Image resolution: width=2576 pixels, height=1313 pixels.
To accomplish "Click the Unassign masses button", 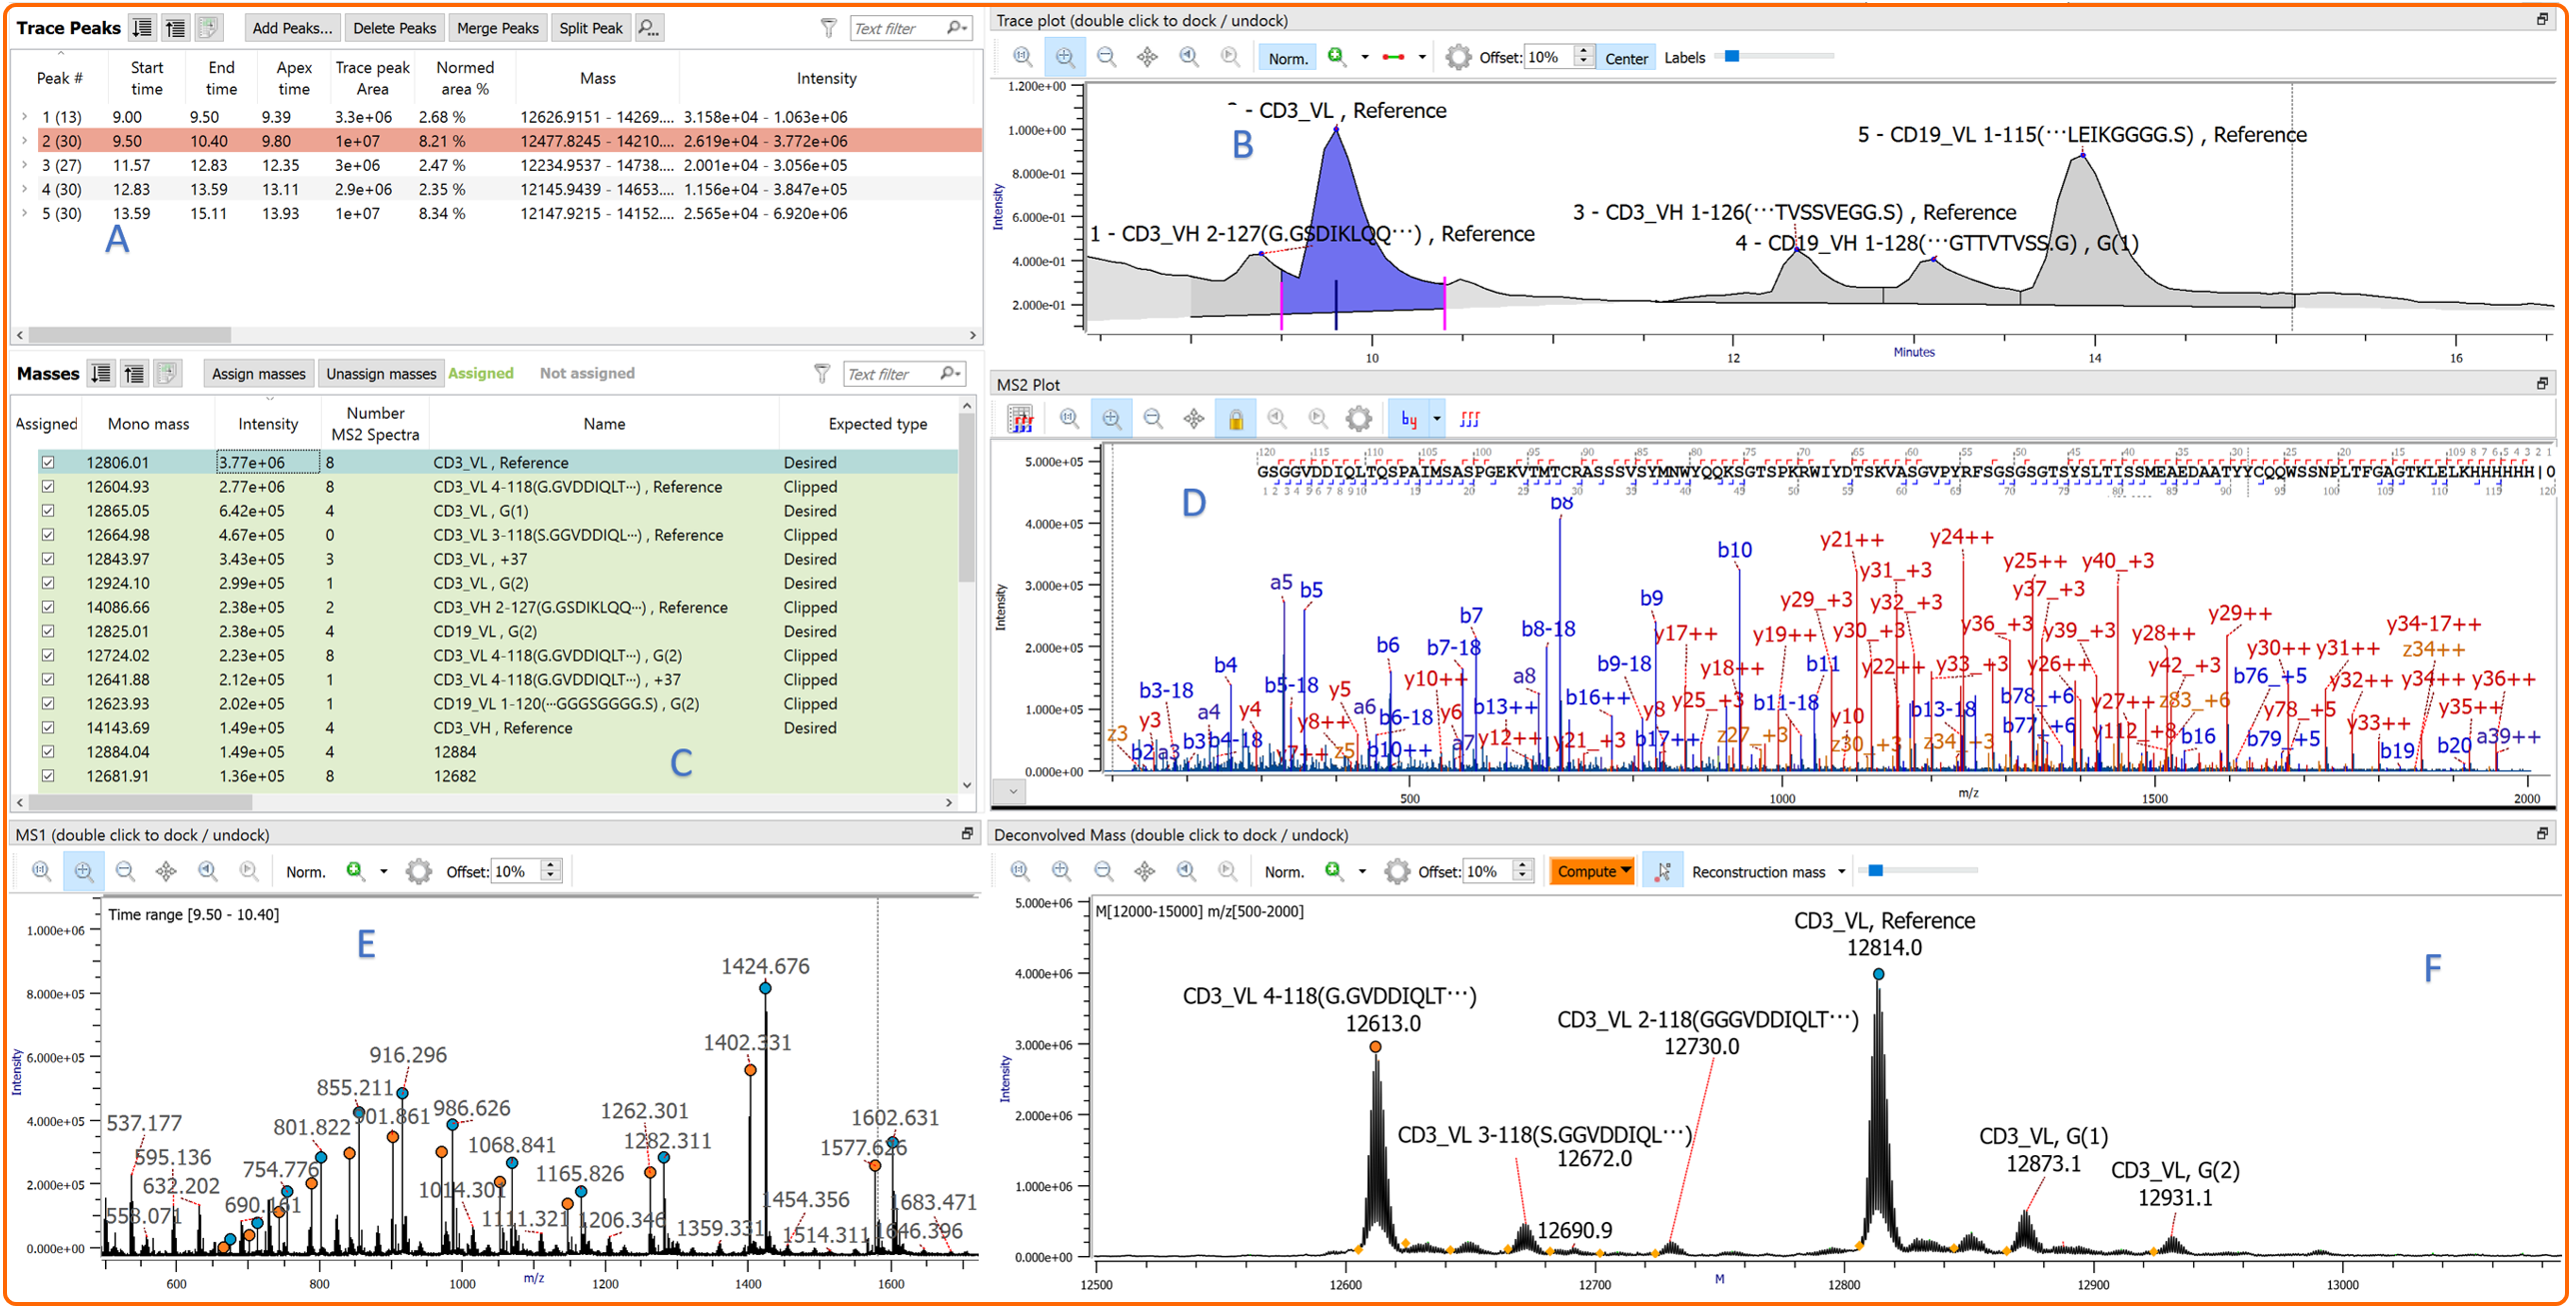I will [381, 374].
